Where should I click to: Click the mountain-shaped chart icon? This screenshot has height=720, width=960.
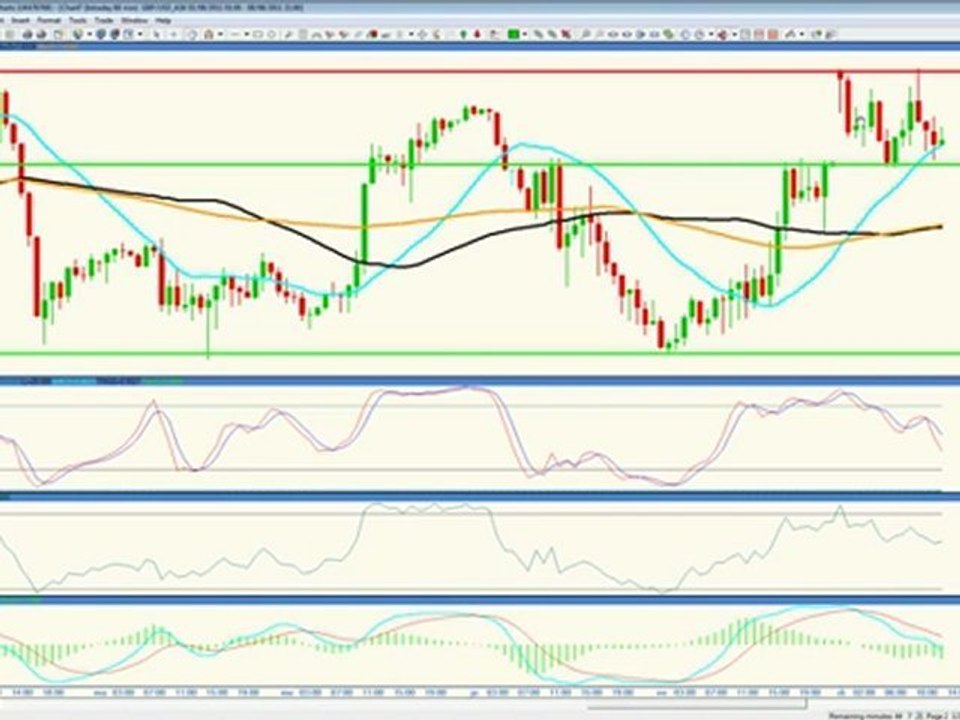pos(790,34)
